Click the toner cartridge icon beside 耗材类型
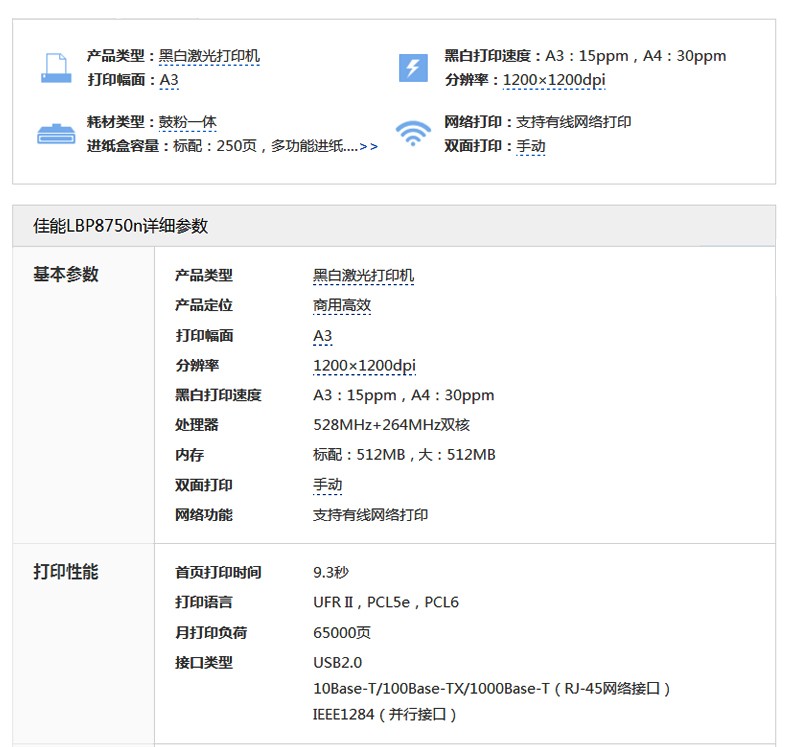Image resolution: width=790 pixels, height=747 pixels. (55, 134)
